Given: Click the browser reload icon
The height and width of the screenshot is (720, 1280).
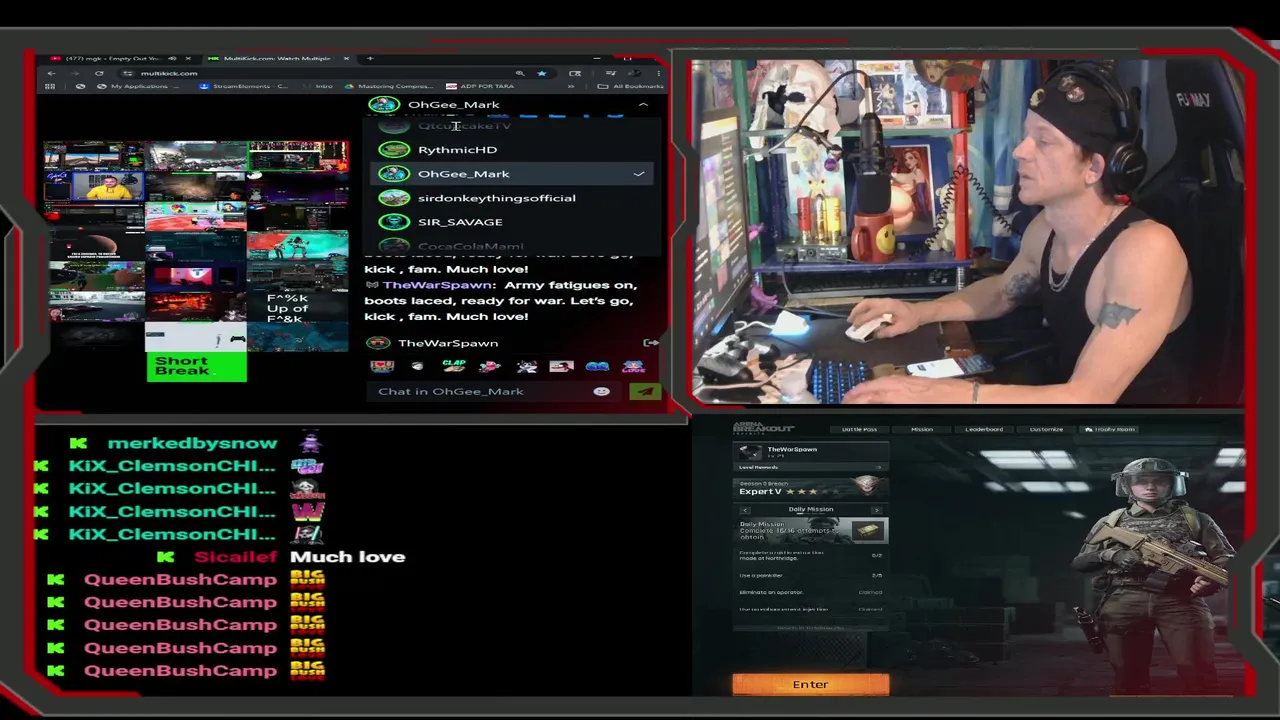Looking at the screenshot, I should click(99, 73).
